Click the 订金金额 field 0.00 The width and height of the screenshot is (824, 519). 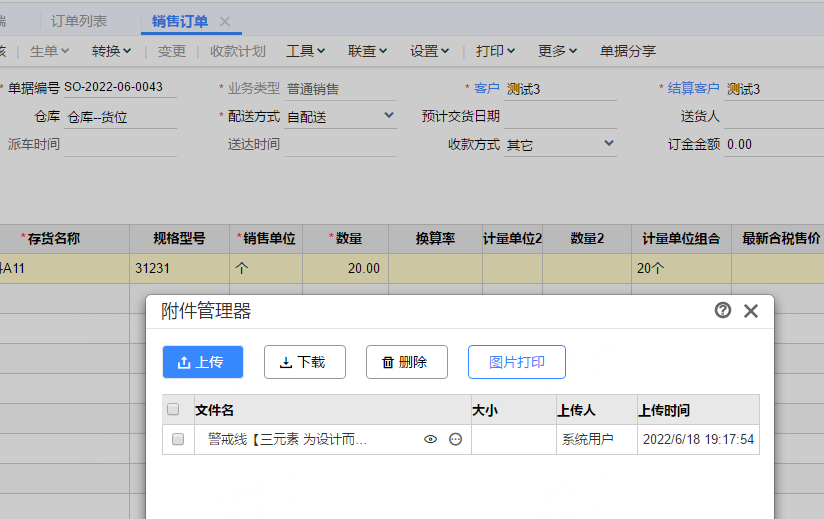click(774, 144)
